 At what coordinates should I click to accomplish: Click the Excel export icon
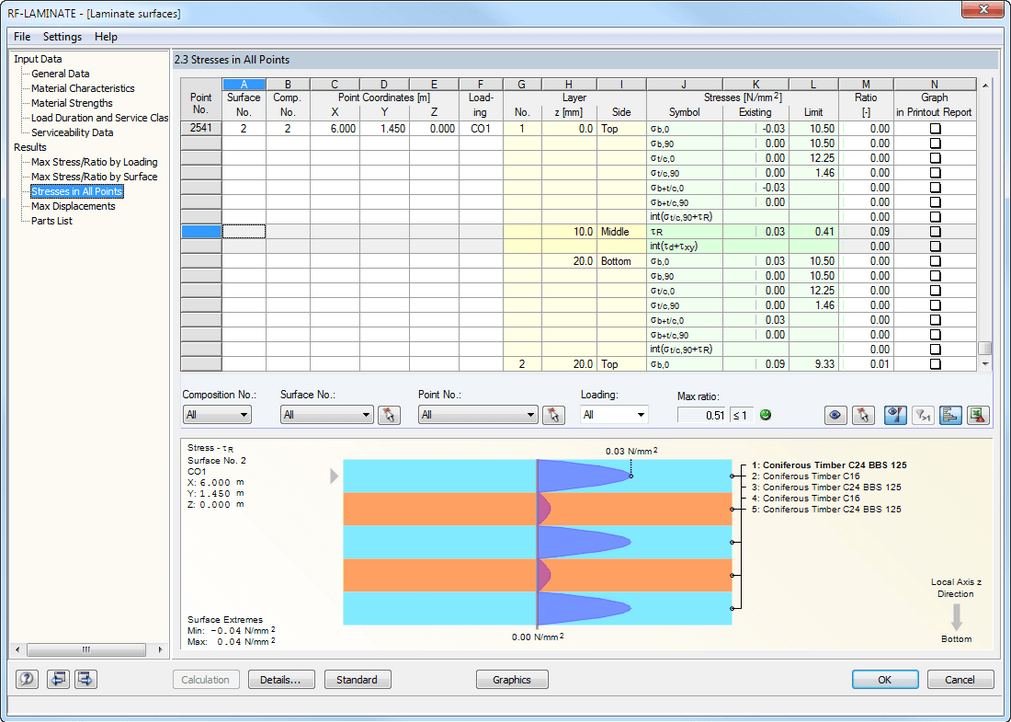click(x=978, y=415)
